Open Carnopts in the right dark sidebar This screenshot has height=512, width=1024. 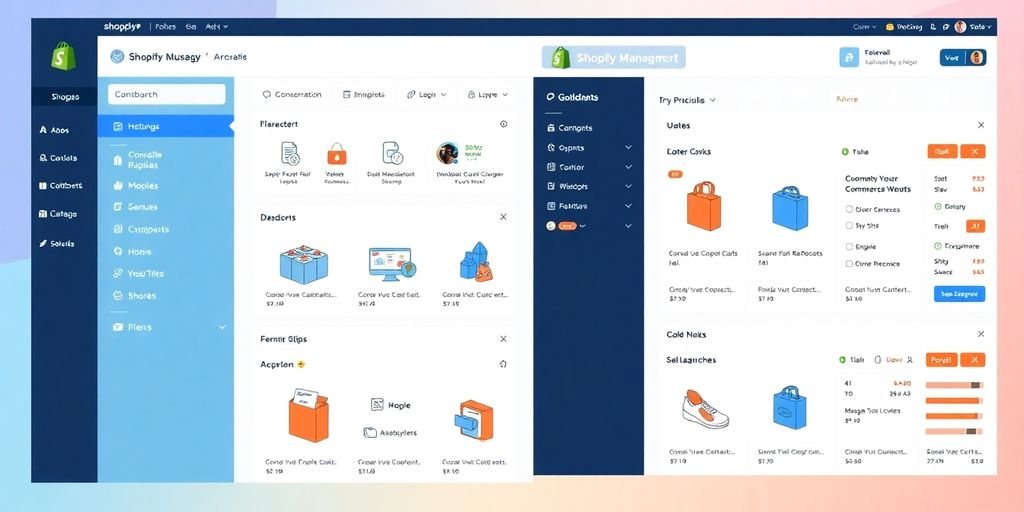569,128
